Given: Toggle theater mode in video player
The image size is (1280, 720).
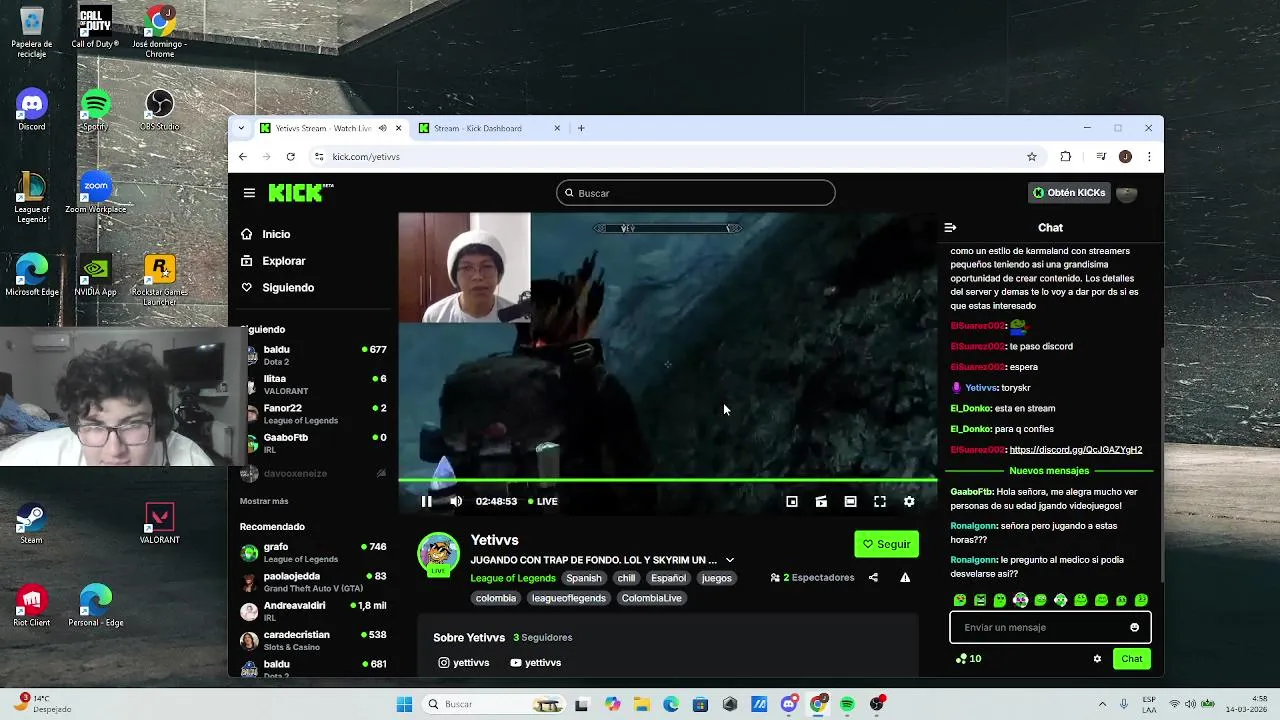Looking at the screenshot, I should (x=850, y=501).
